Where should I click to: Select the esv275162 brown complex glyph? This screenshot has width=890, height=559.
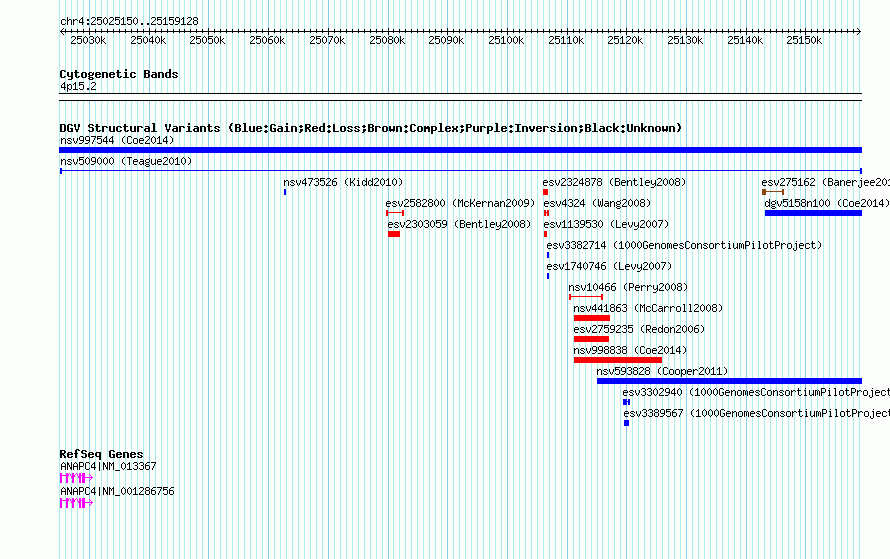pyautogui.click(x=773, y=192)
